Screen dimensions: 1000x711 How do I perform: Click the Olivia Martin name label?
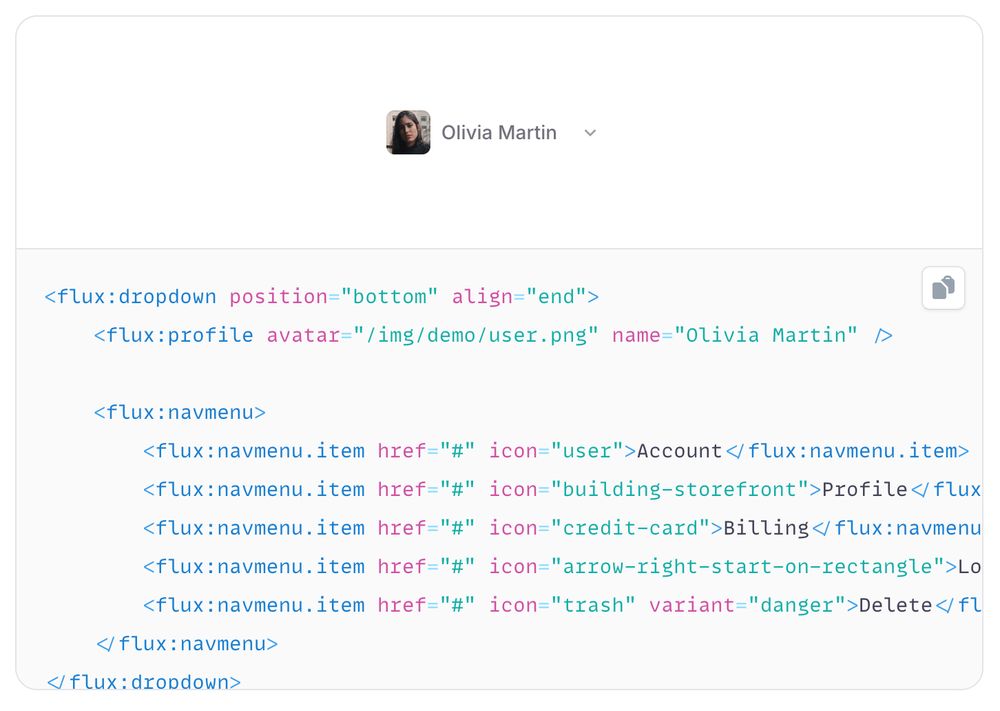coord(499,133)
